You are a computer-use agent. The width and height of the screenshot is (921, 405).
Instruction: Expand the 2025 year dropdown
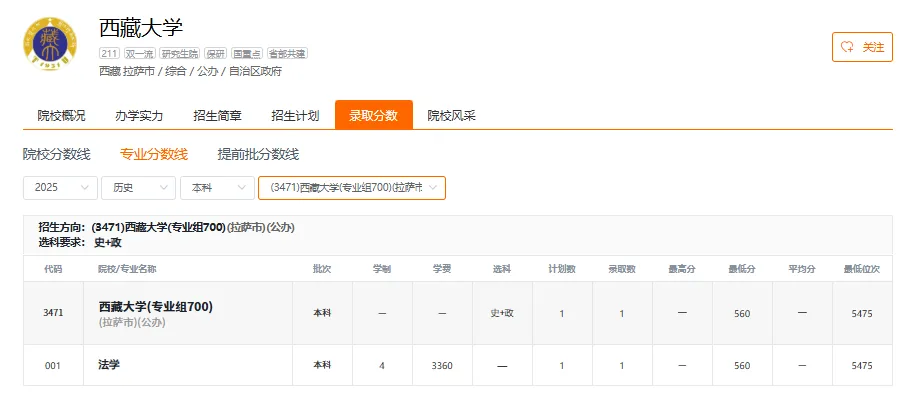coord(60,188)
